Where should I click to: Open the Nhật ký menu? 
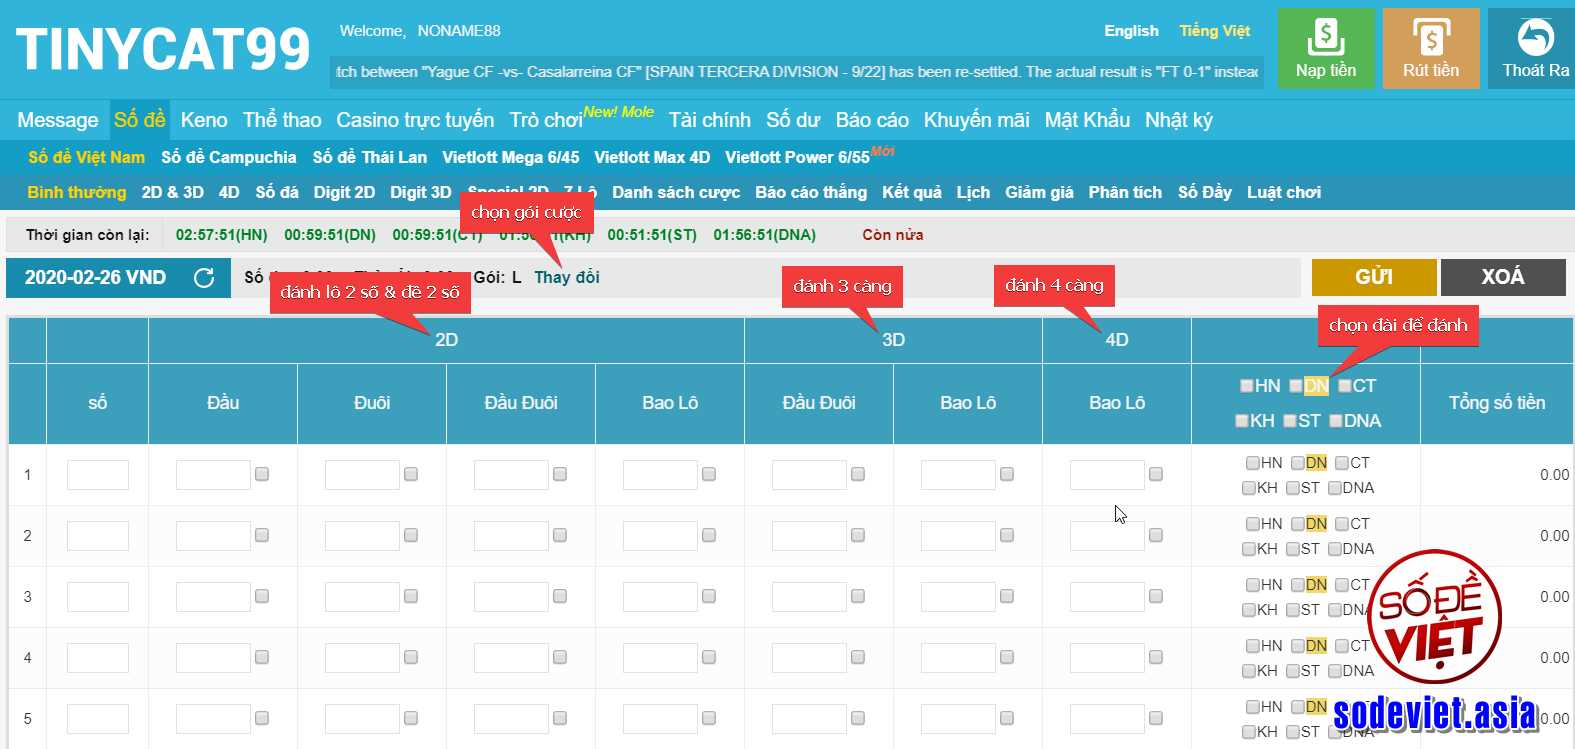pos(1179,120)
